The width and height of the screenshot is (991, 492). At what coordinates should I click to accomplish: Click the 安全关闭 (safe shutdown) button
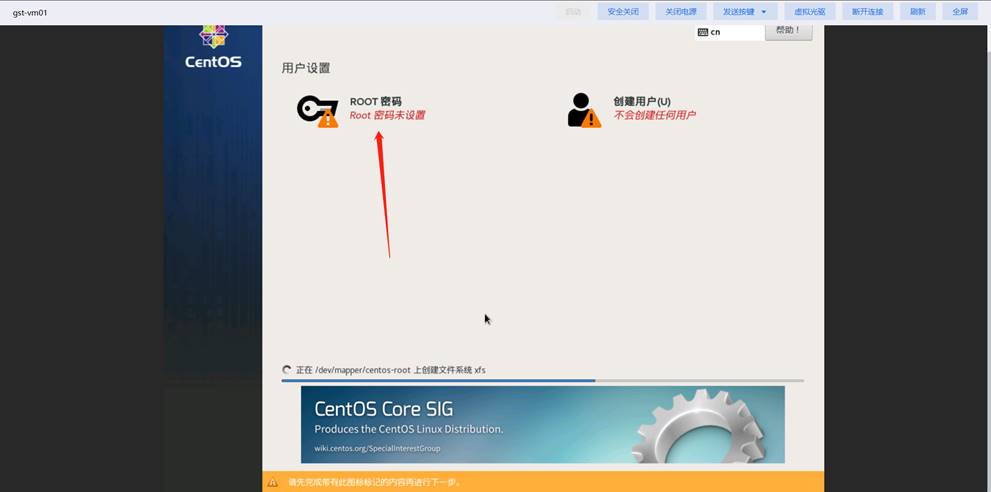(x=623, y=12)
